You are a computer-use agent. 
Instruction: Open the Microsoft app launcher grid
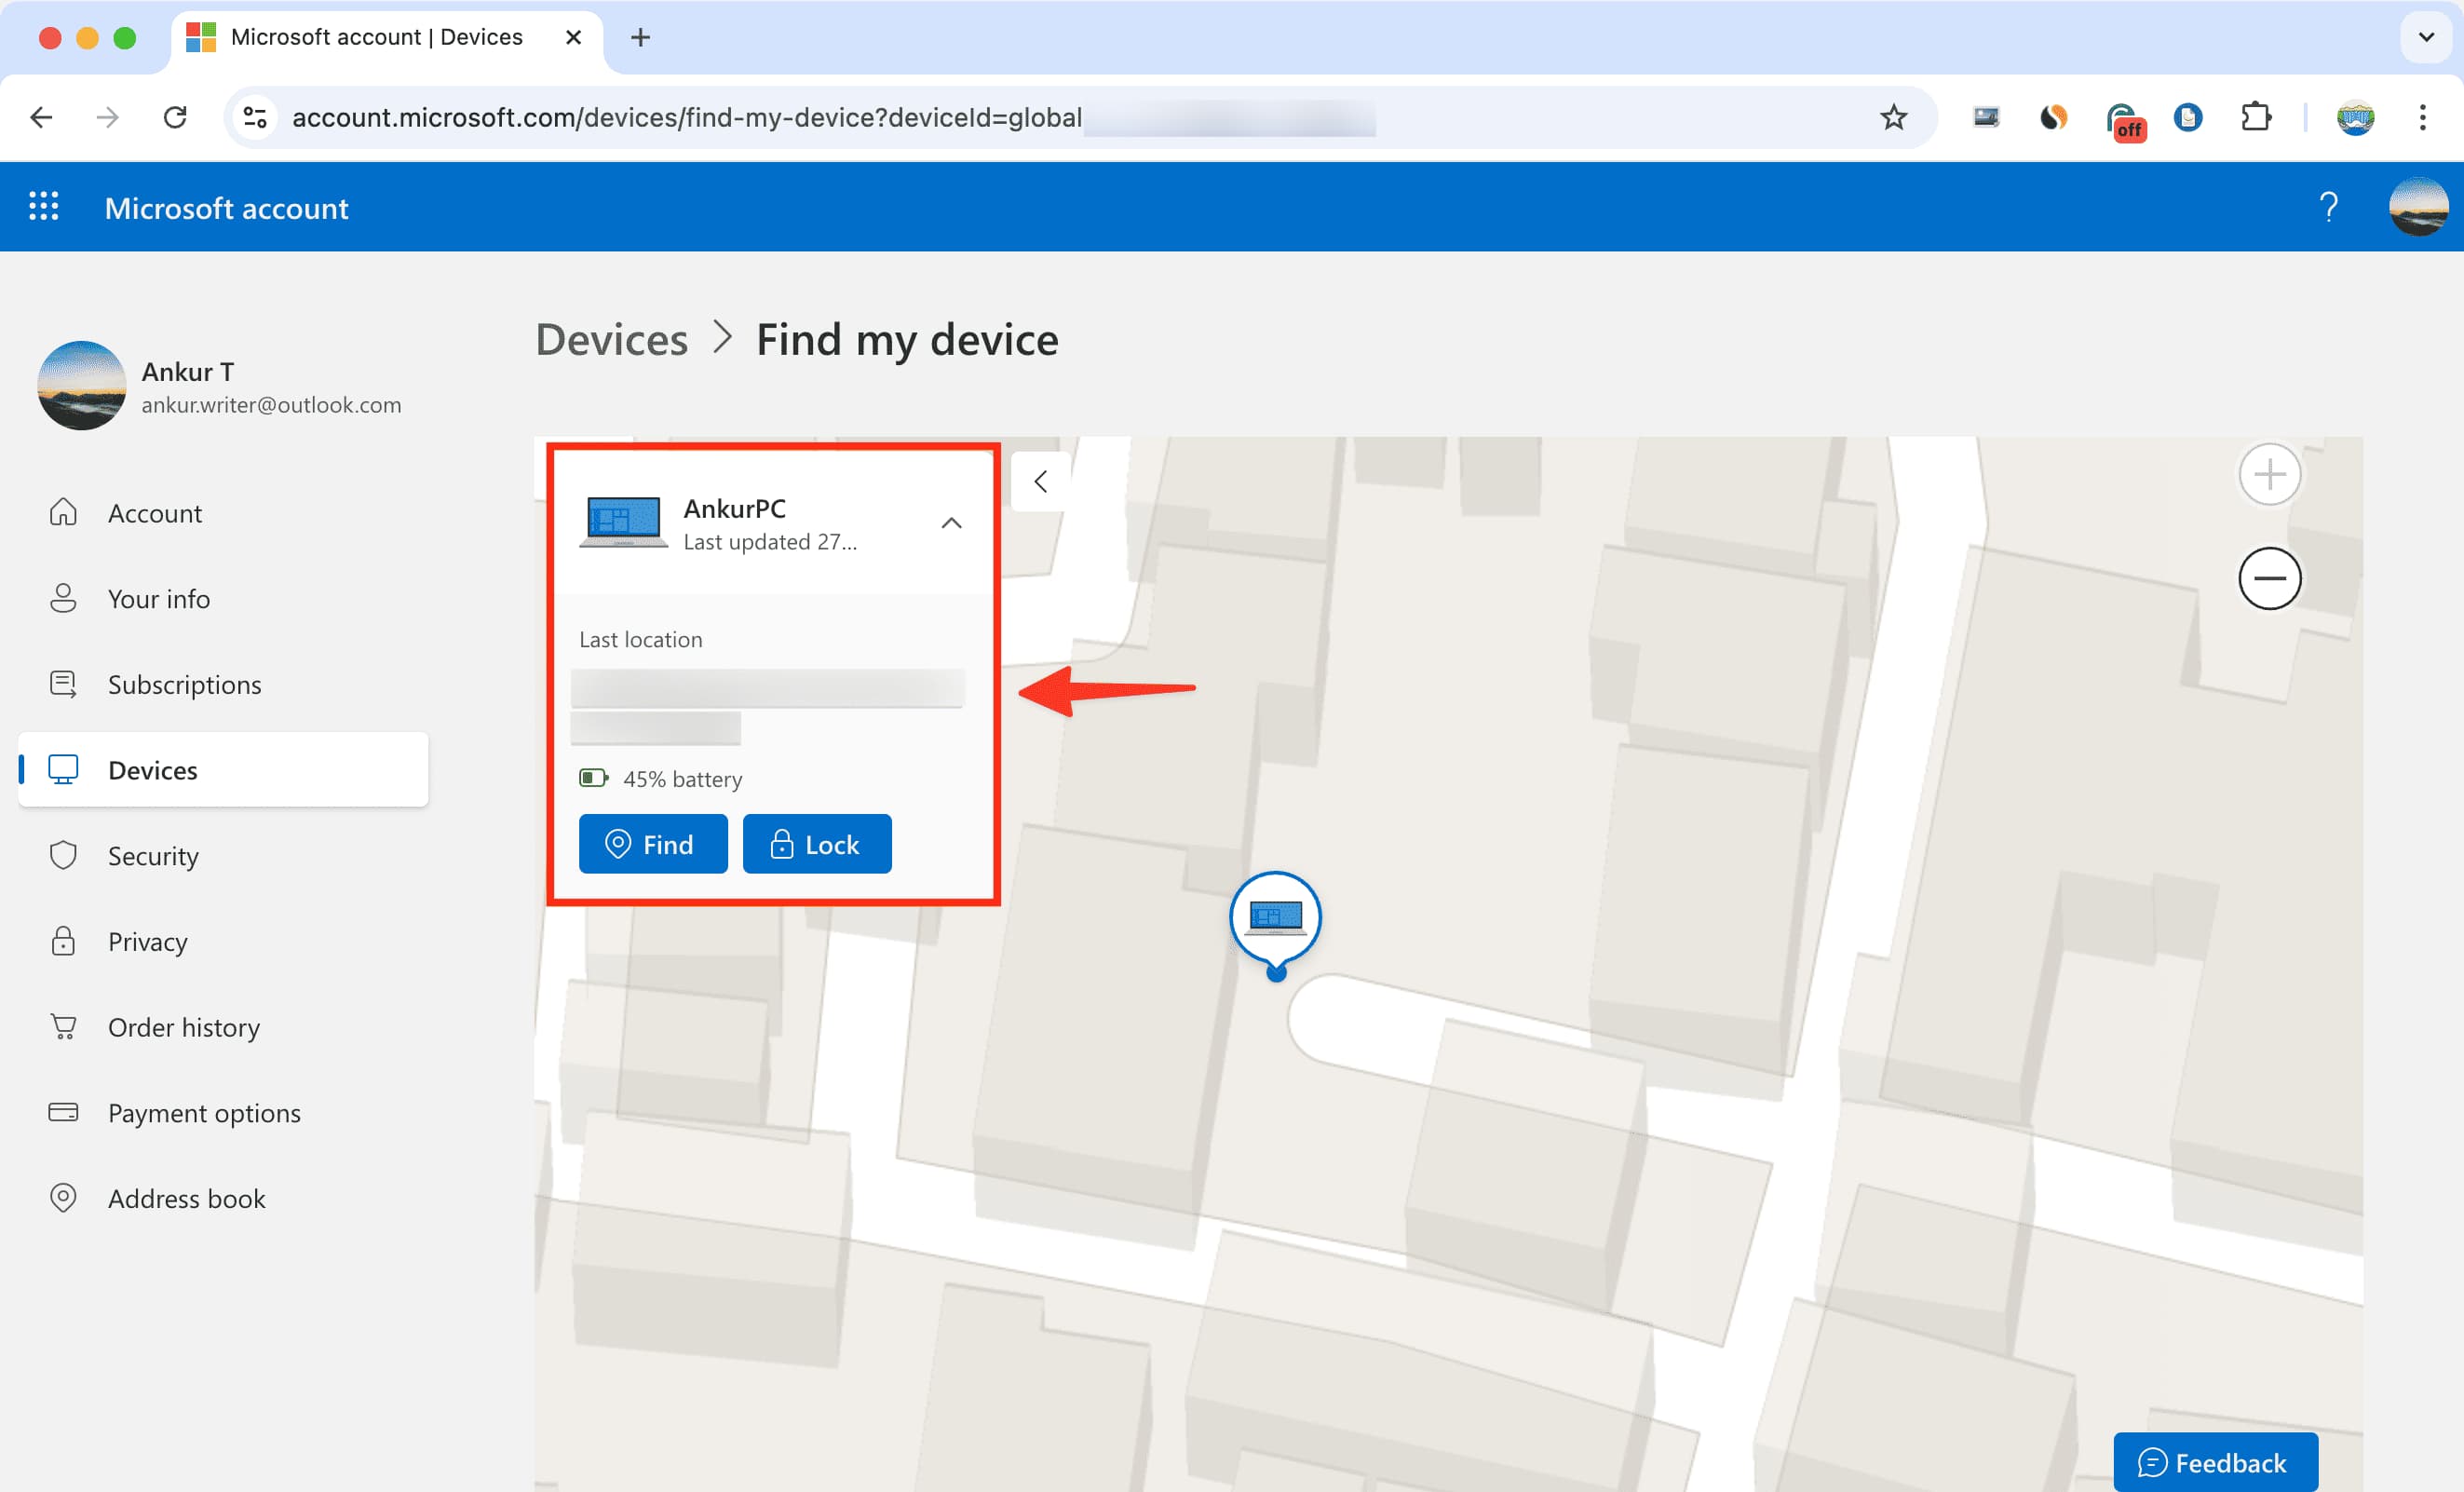pos(43,206)
